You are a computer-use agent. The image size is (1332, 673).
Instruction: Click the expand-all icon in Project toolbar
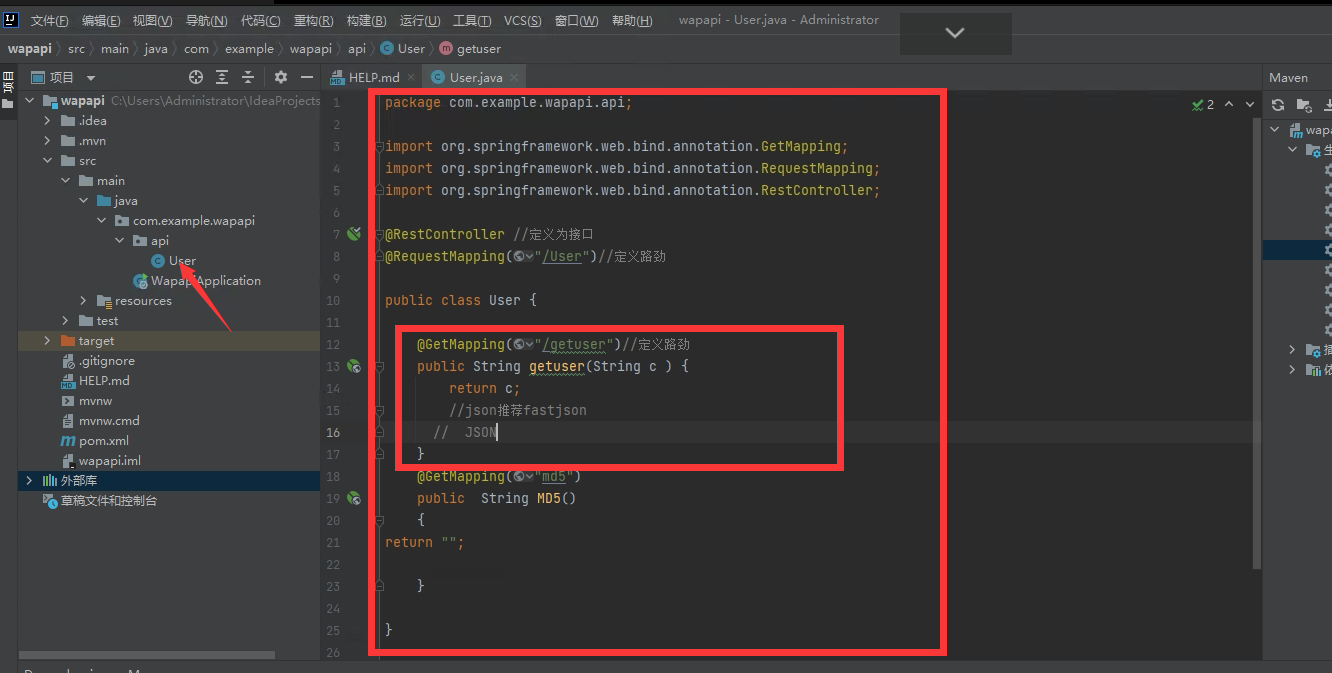coord(222,77)
